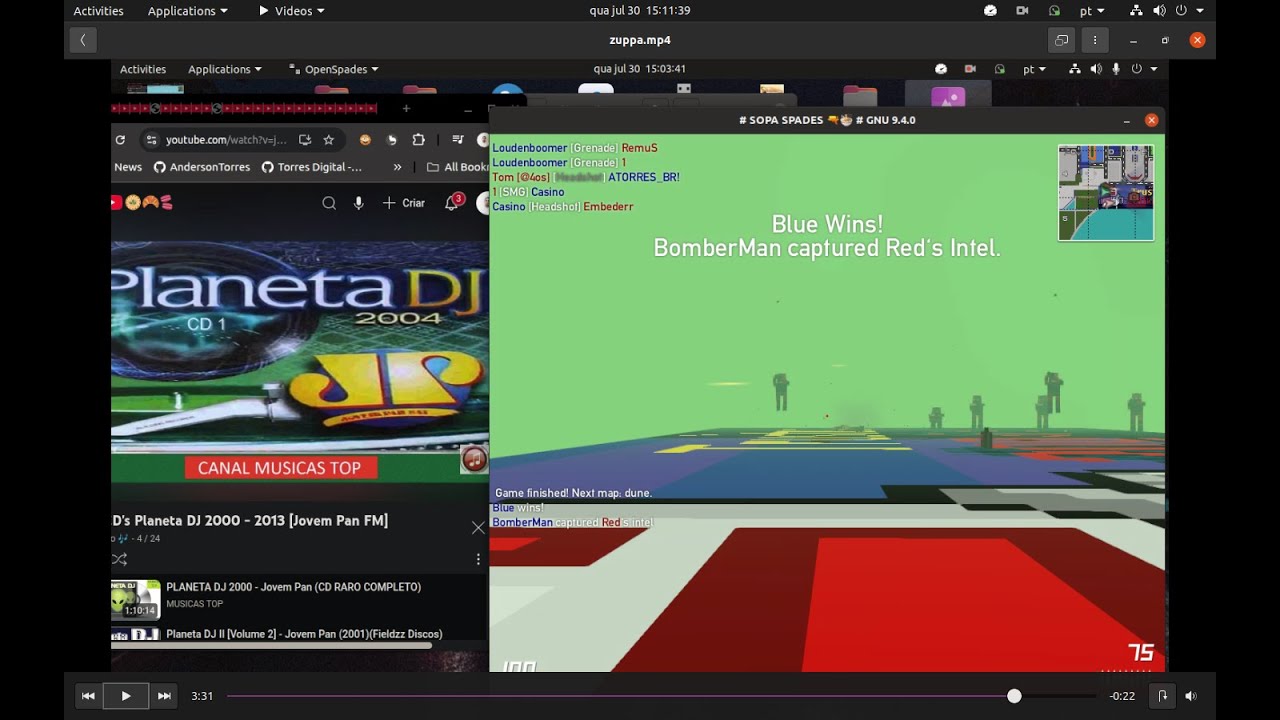
Task: Click the Planeta DJ 2004 video player
Action: pos(300,362)
